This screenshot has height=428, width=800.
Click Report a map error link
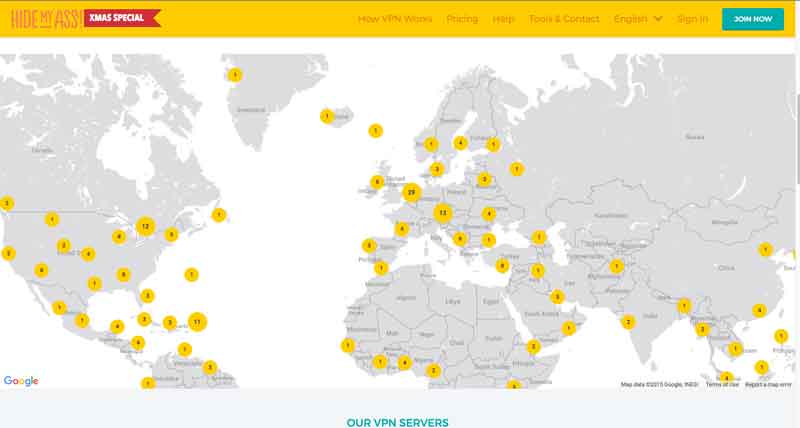768,384
